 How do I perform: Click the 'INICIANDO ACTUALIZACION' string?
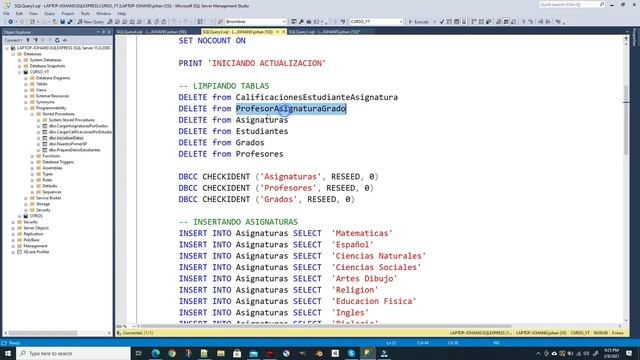(x=267, y=63)
